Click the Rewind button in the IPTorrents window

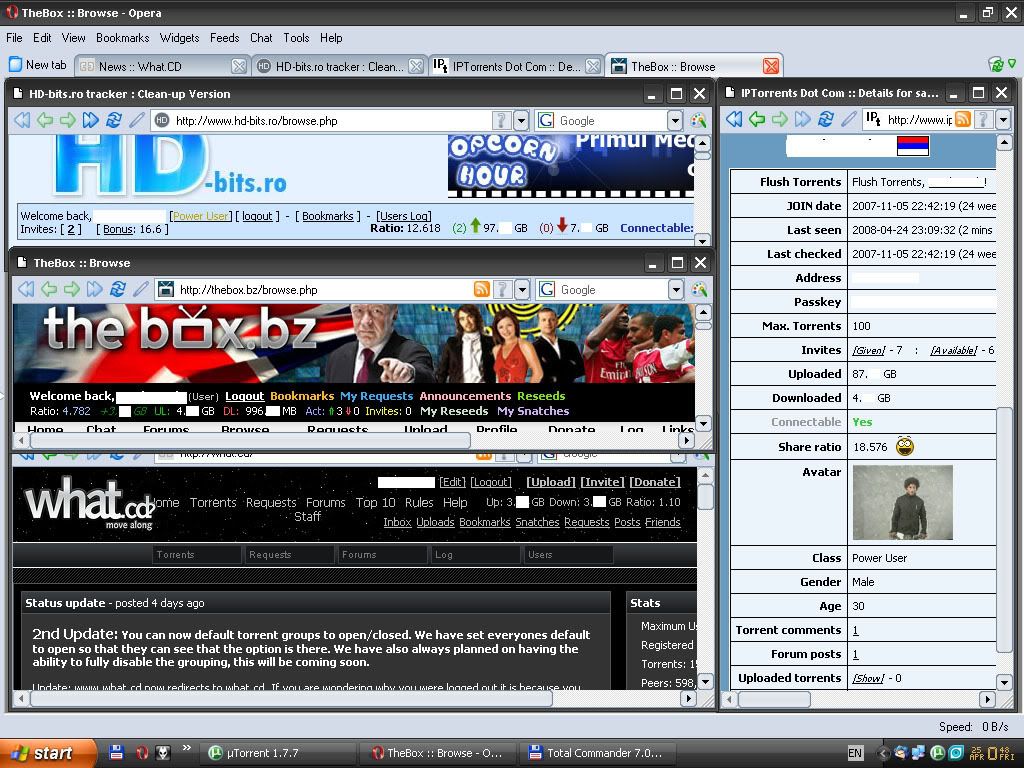[734, 119]
